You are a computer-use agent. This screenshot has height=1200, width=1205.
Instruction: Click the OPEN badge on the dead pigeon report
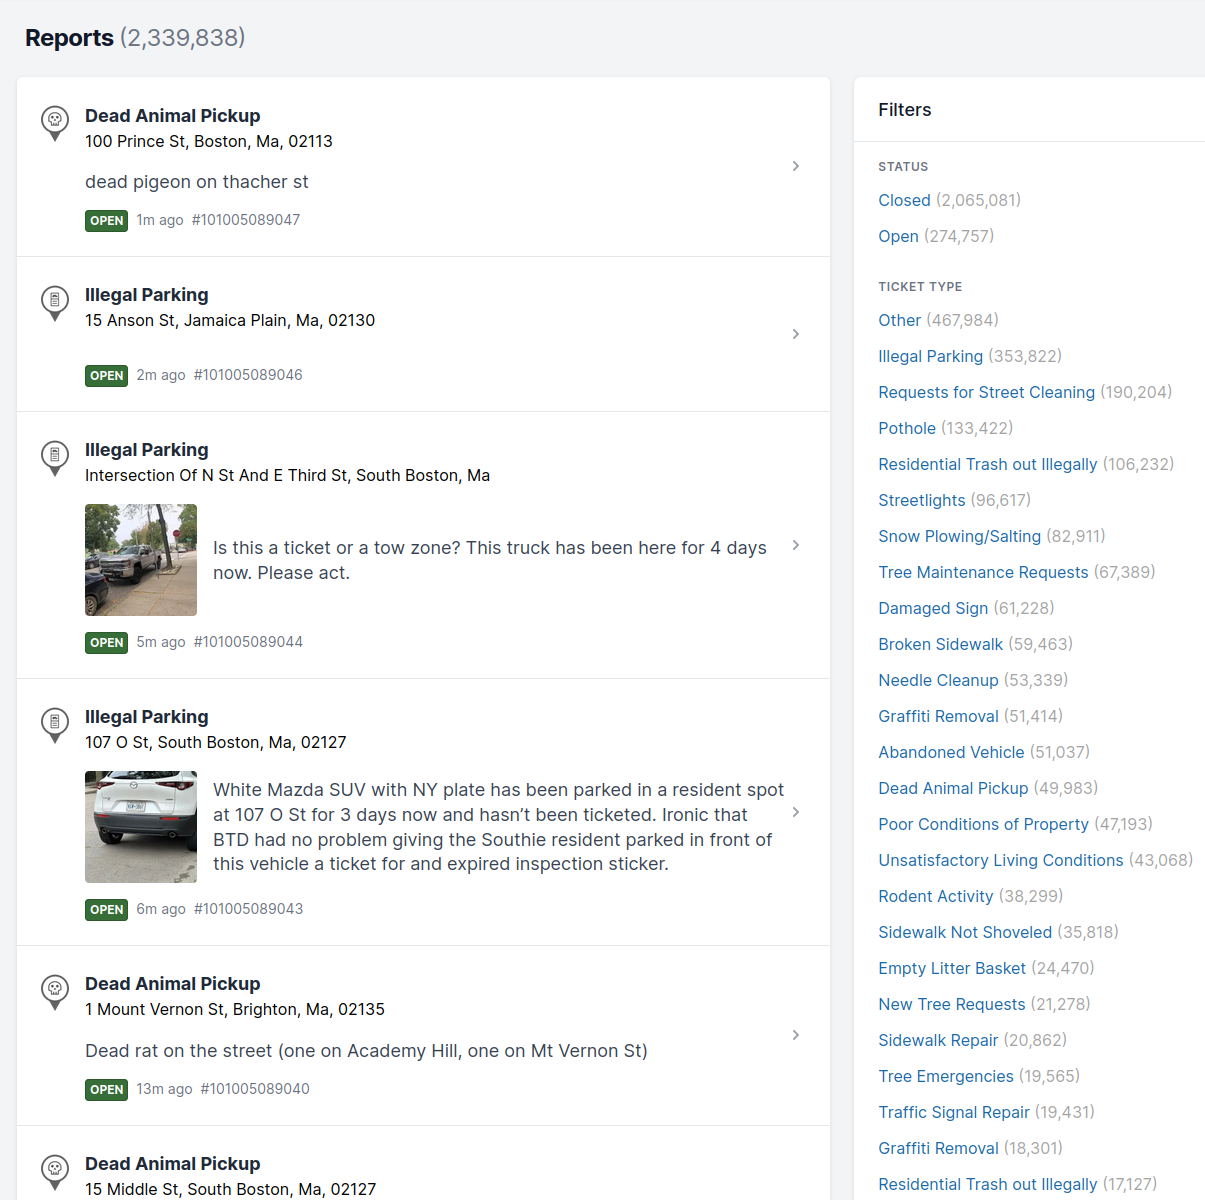click(106, 221)
